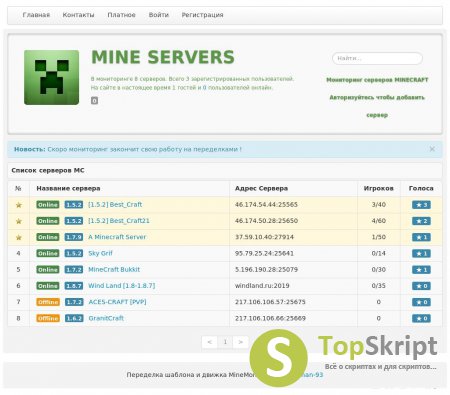This screenshot has height=395, width=450.
Task: Click address 5.196.190.28:25079
Action: point(266,269)
